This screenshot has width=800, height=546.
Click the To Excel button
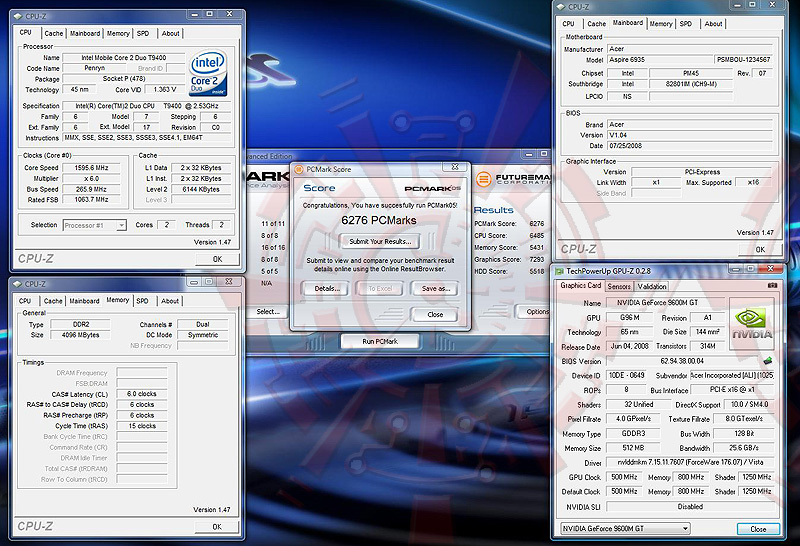tap(380, 288)
